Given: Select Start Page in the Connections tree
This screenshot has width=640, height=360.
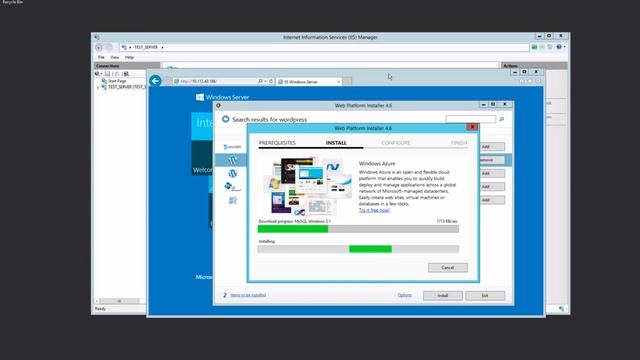Looking at the screenshot, I should click(117, 81).
